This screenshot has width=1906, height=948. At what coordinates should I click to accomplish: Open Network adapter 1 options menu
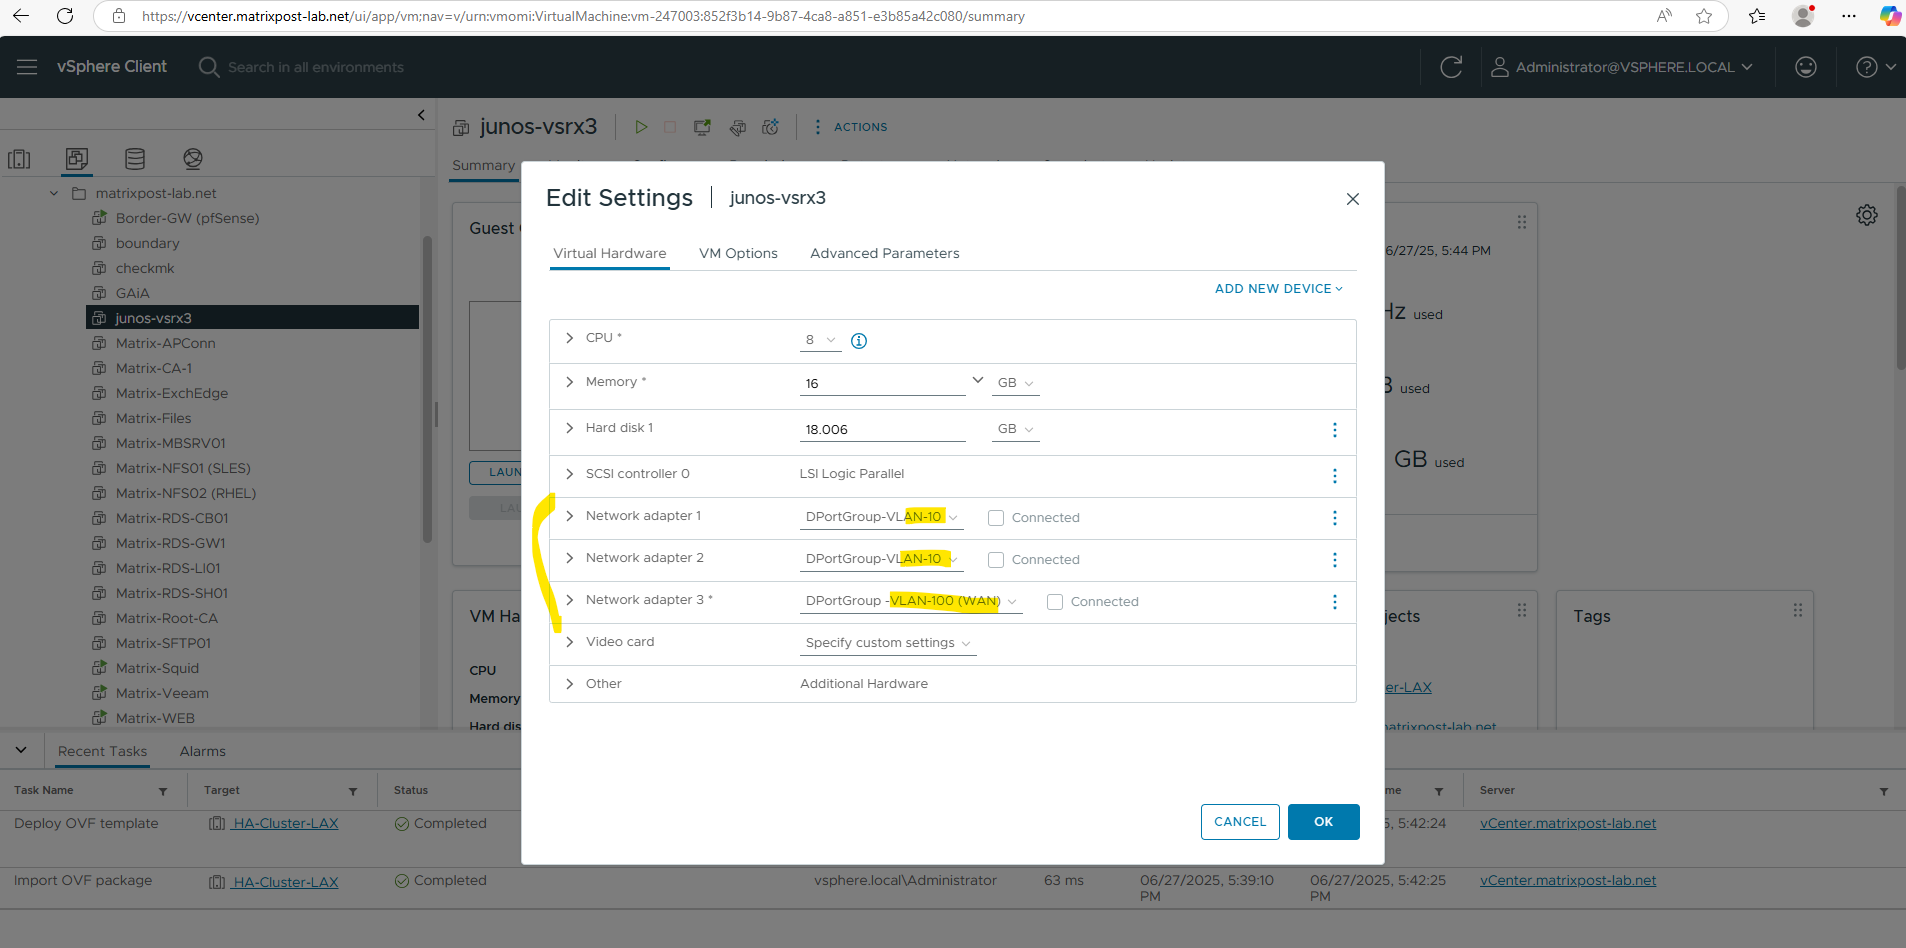pyautogui.click(x=1334, y=518)
